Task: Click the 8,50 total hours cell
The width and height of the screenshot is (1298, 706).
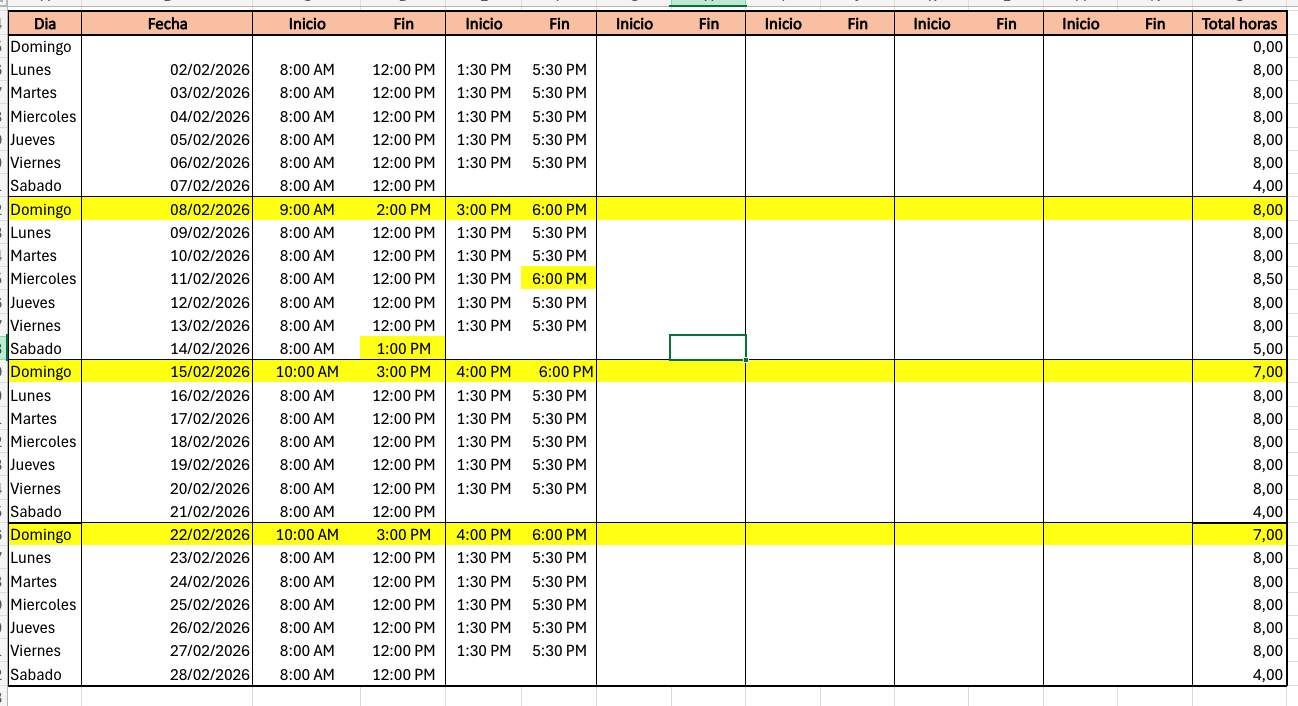Action: point(1239,279)
